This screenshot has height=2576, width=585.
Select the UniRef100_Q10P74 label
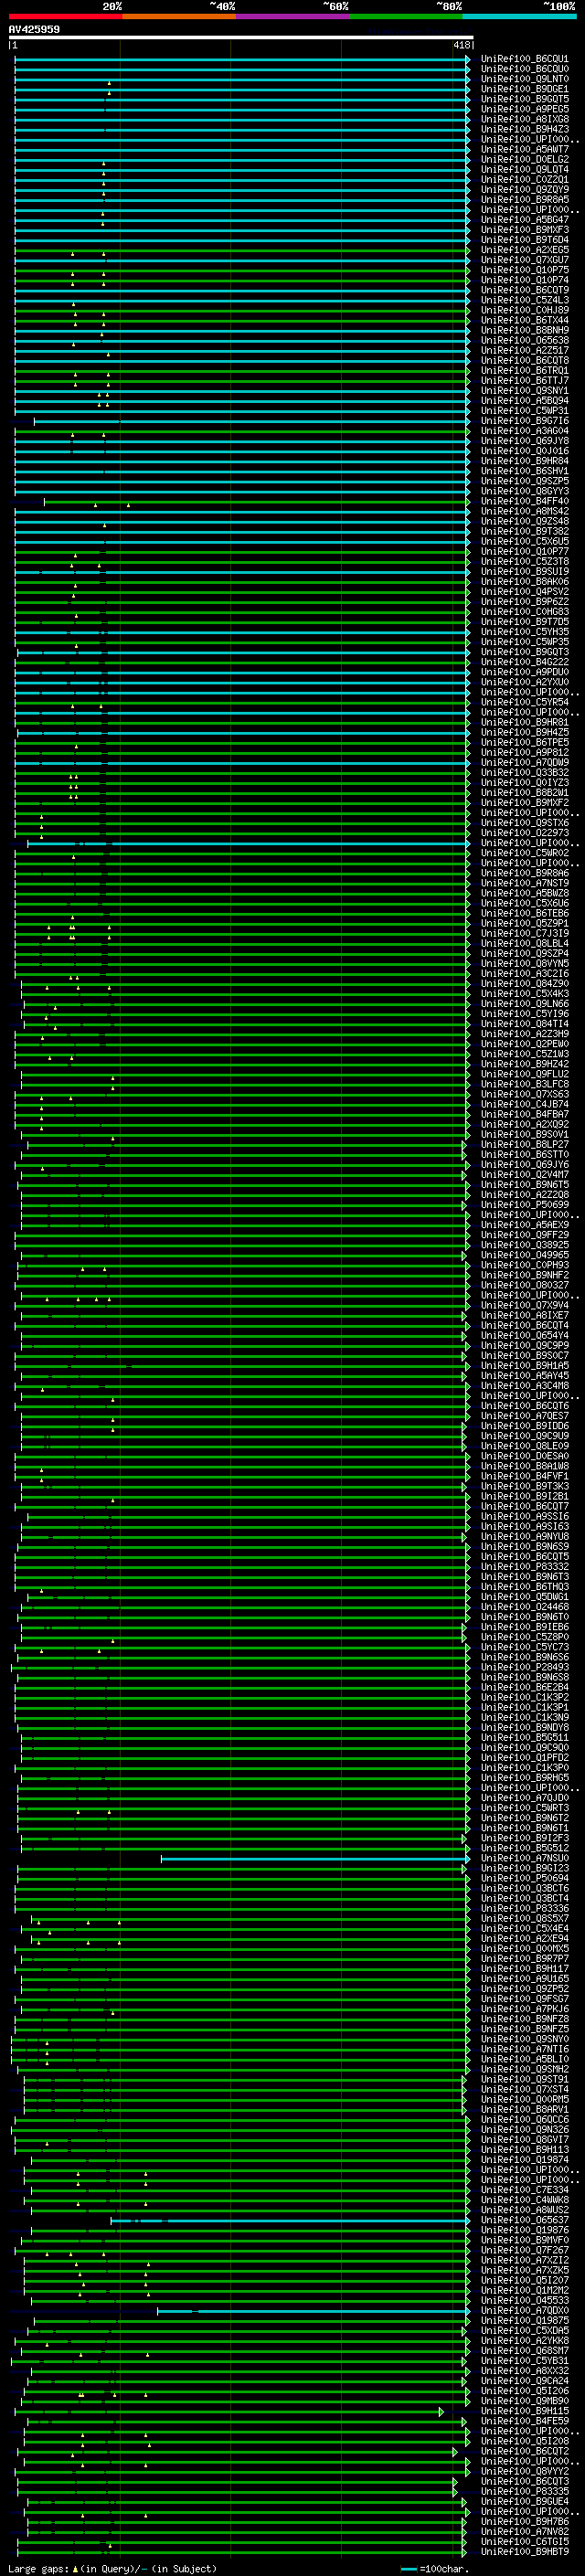click(x=524, y=280)
